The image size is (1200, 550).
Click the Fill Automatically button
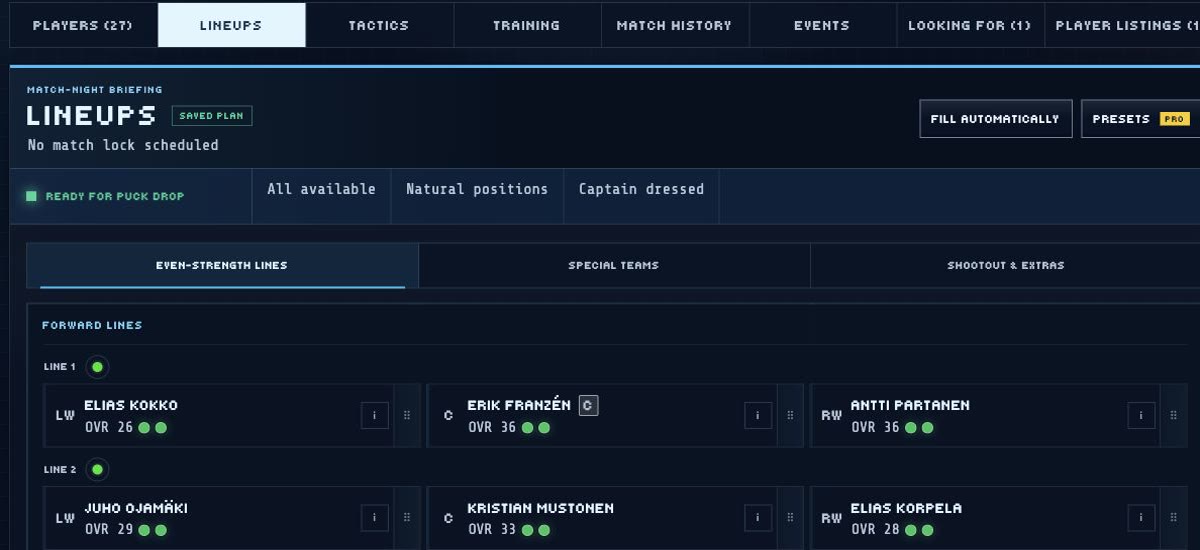[995, 119]
